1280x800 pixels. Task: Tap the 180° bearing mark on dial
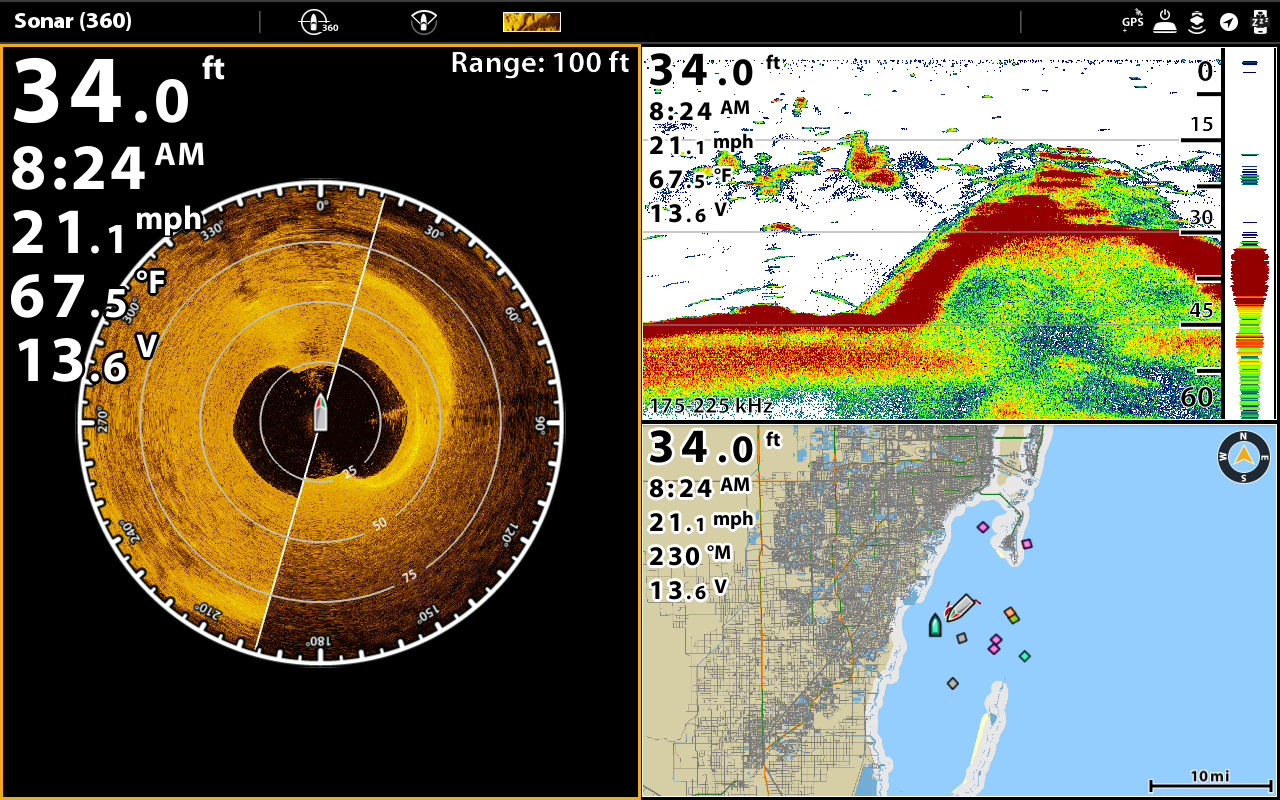tap(317, 639)
